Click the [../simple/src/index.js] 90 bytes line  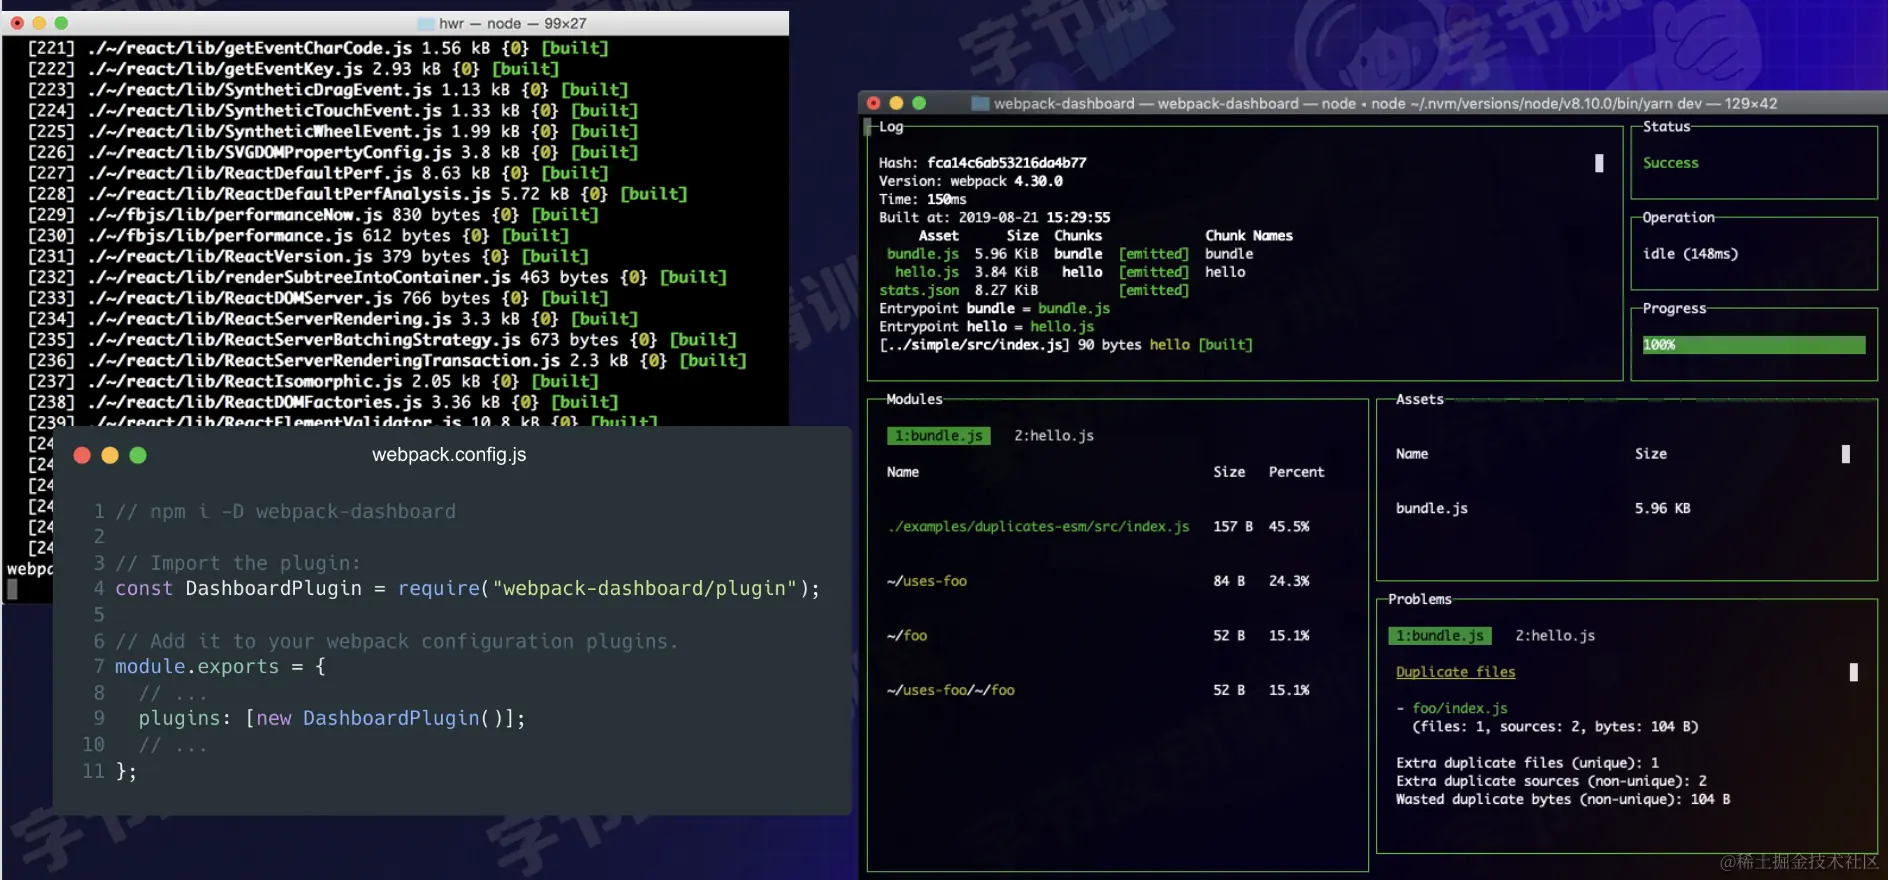tap(1065, 345)
